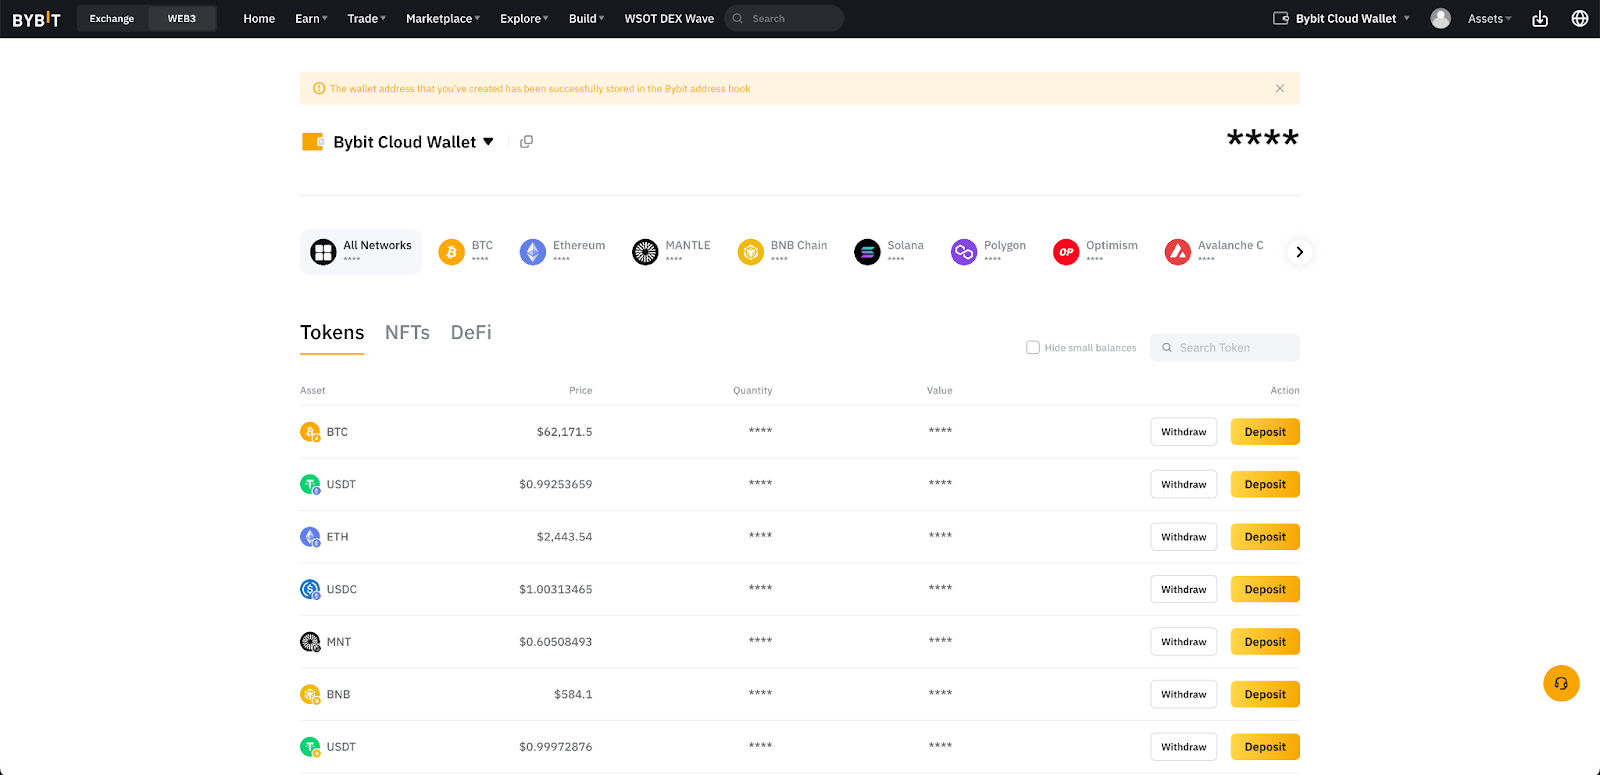This screenshot has height=775, width=1600.
Task: Withdraw USDC
Action: tap(1184, 589)
